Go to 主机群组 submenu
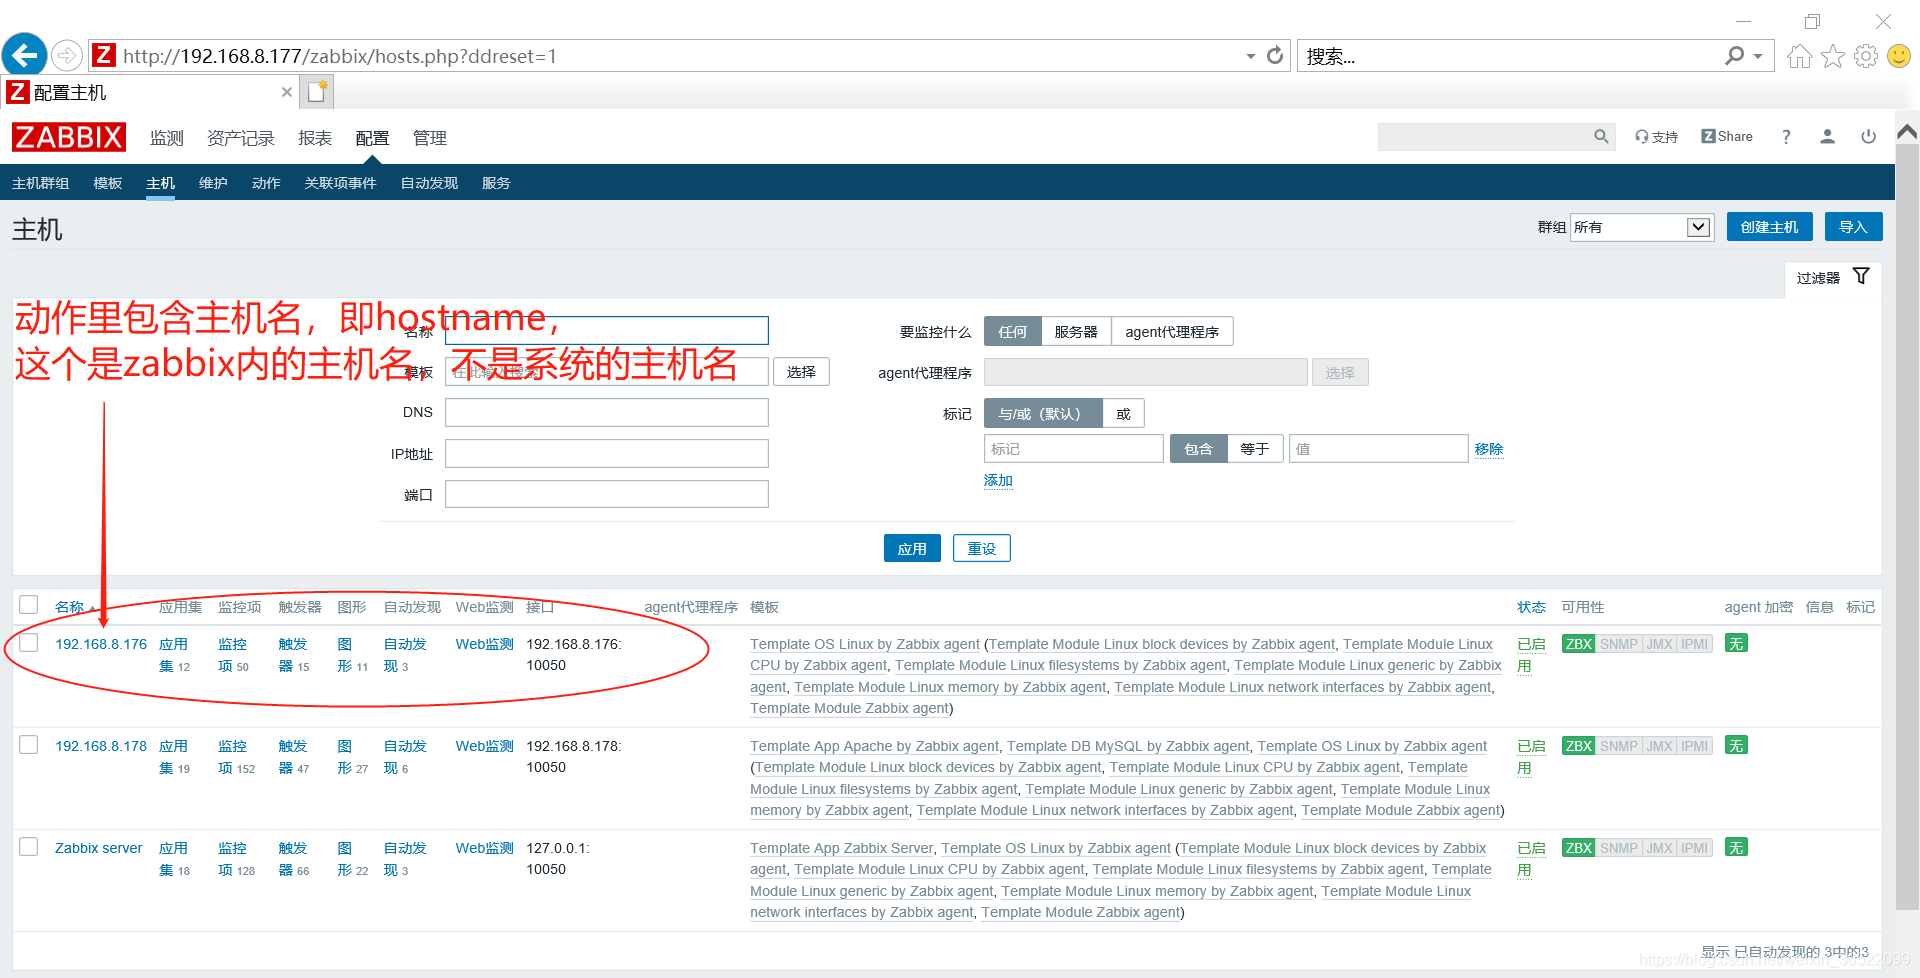Image resolution: width=1920 pixels, height=978 pixels. tap(41, 183)
